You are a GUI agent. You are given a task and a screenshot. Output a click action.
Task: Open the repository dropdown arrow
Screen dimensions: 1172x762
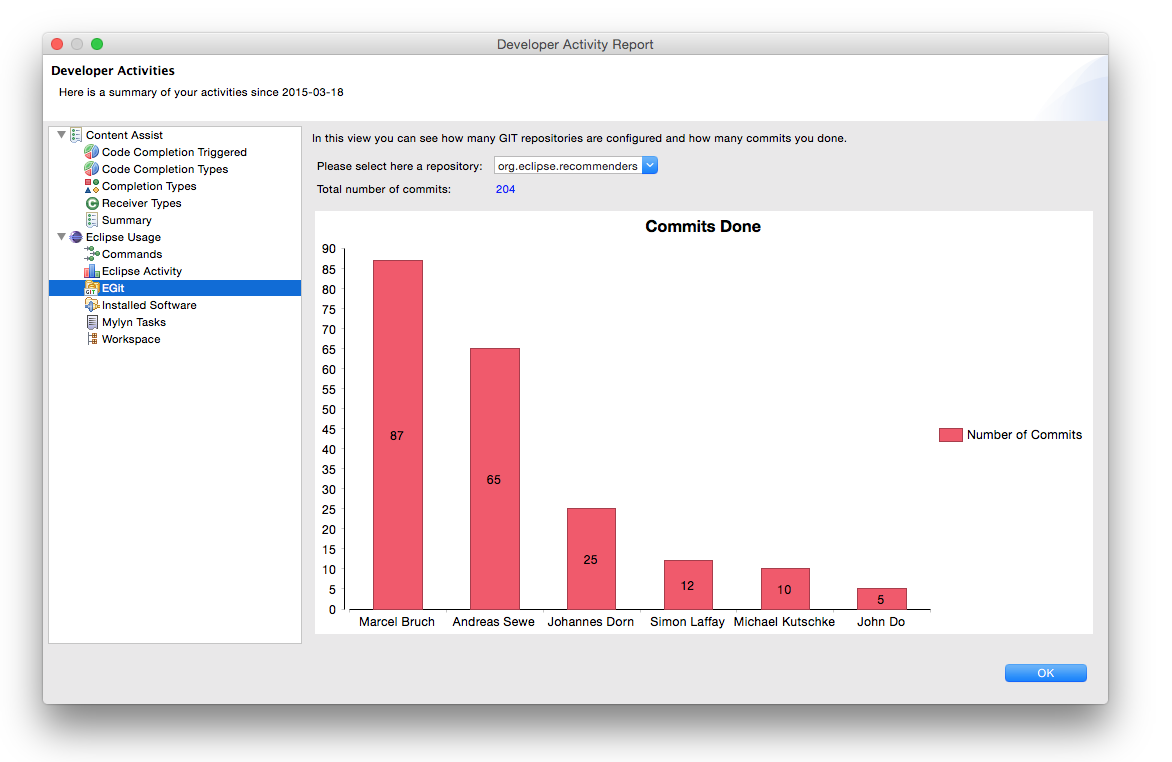[x=650, y=166]
